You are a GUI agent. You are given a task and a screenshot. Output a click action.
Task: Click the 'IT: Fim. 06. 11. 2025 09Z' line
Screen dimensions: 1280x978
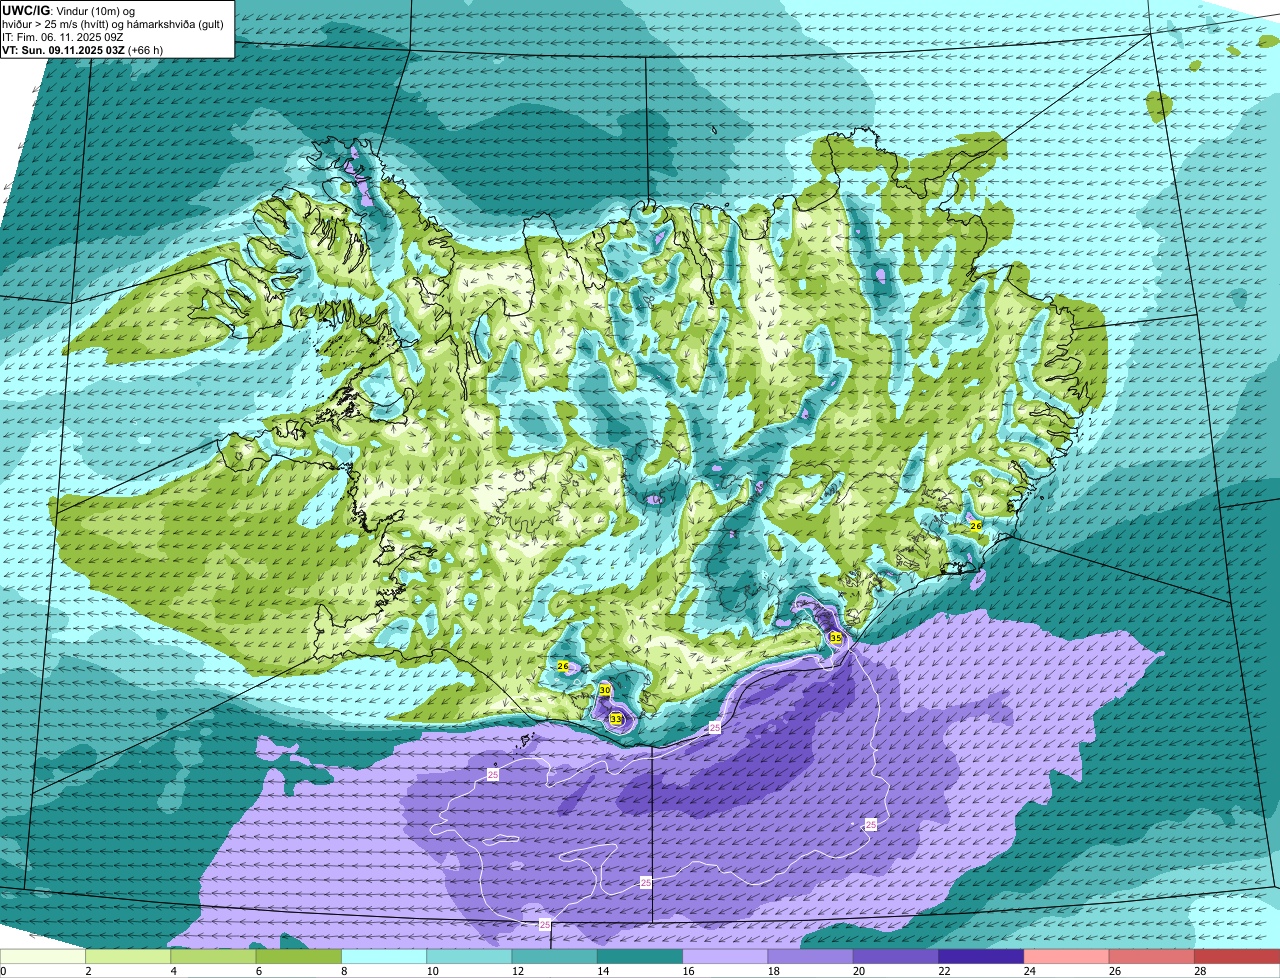click(63, 37)
